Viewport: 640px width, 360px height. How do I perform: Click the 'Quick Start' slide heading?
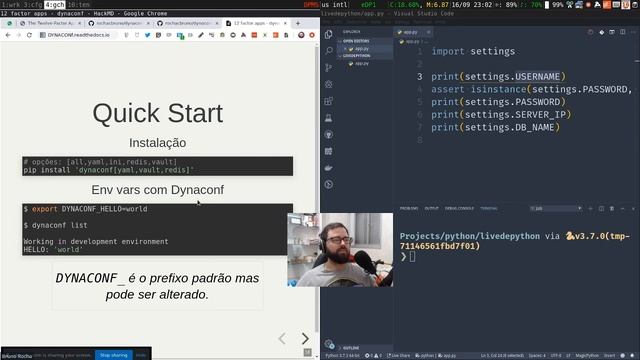click(x=158, y=113)
